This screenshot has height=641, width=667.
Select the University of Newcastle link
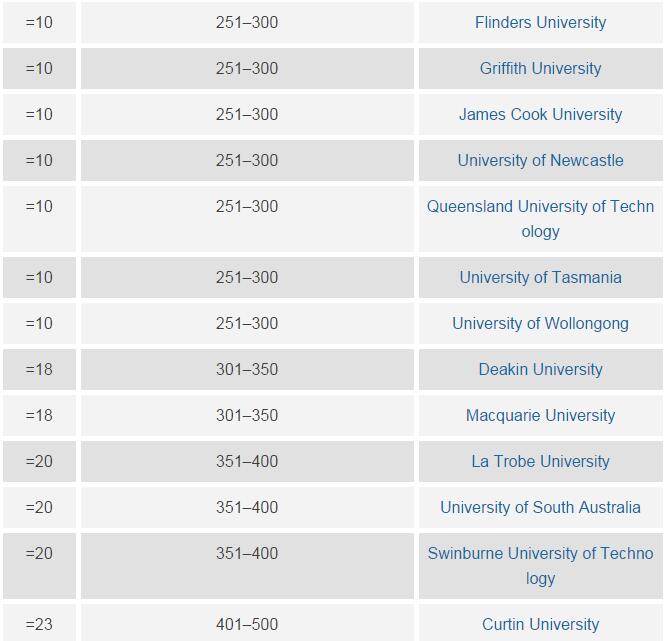pyautogui.click(x=540, y=160)
